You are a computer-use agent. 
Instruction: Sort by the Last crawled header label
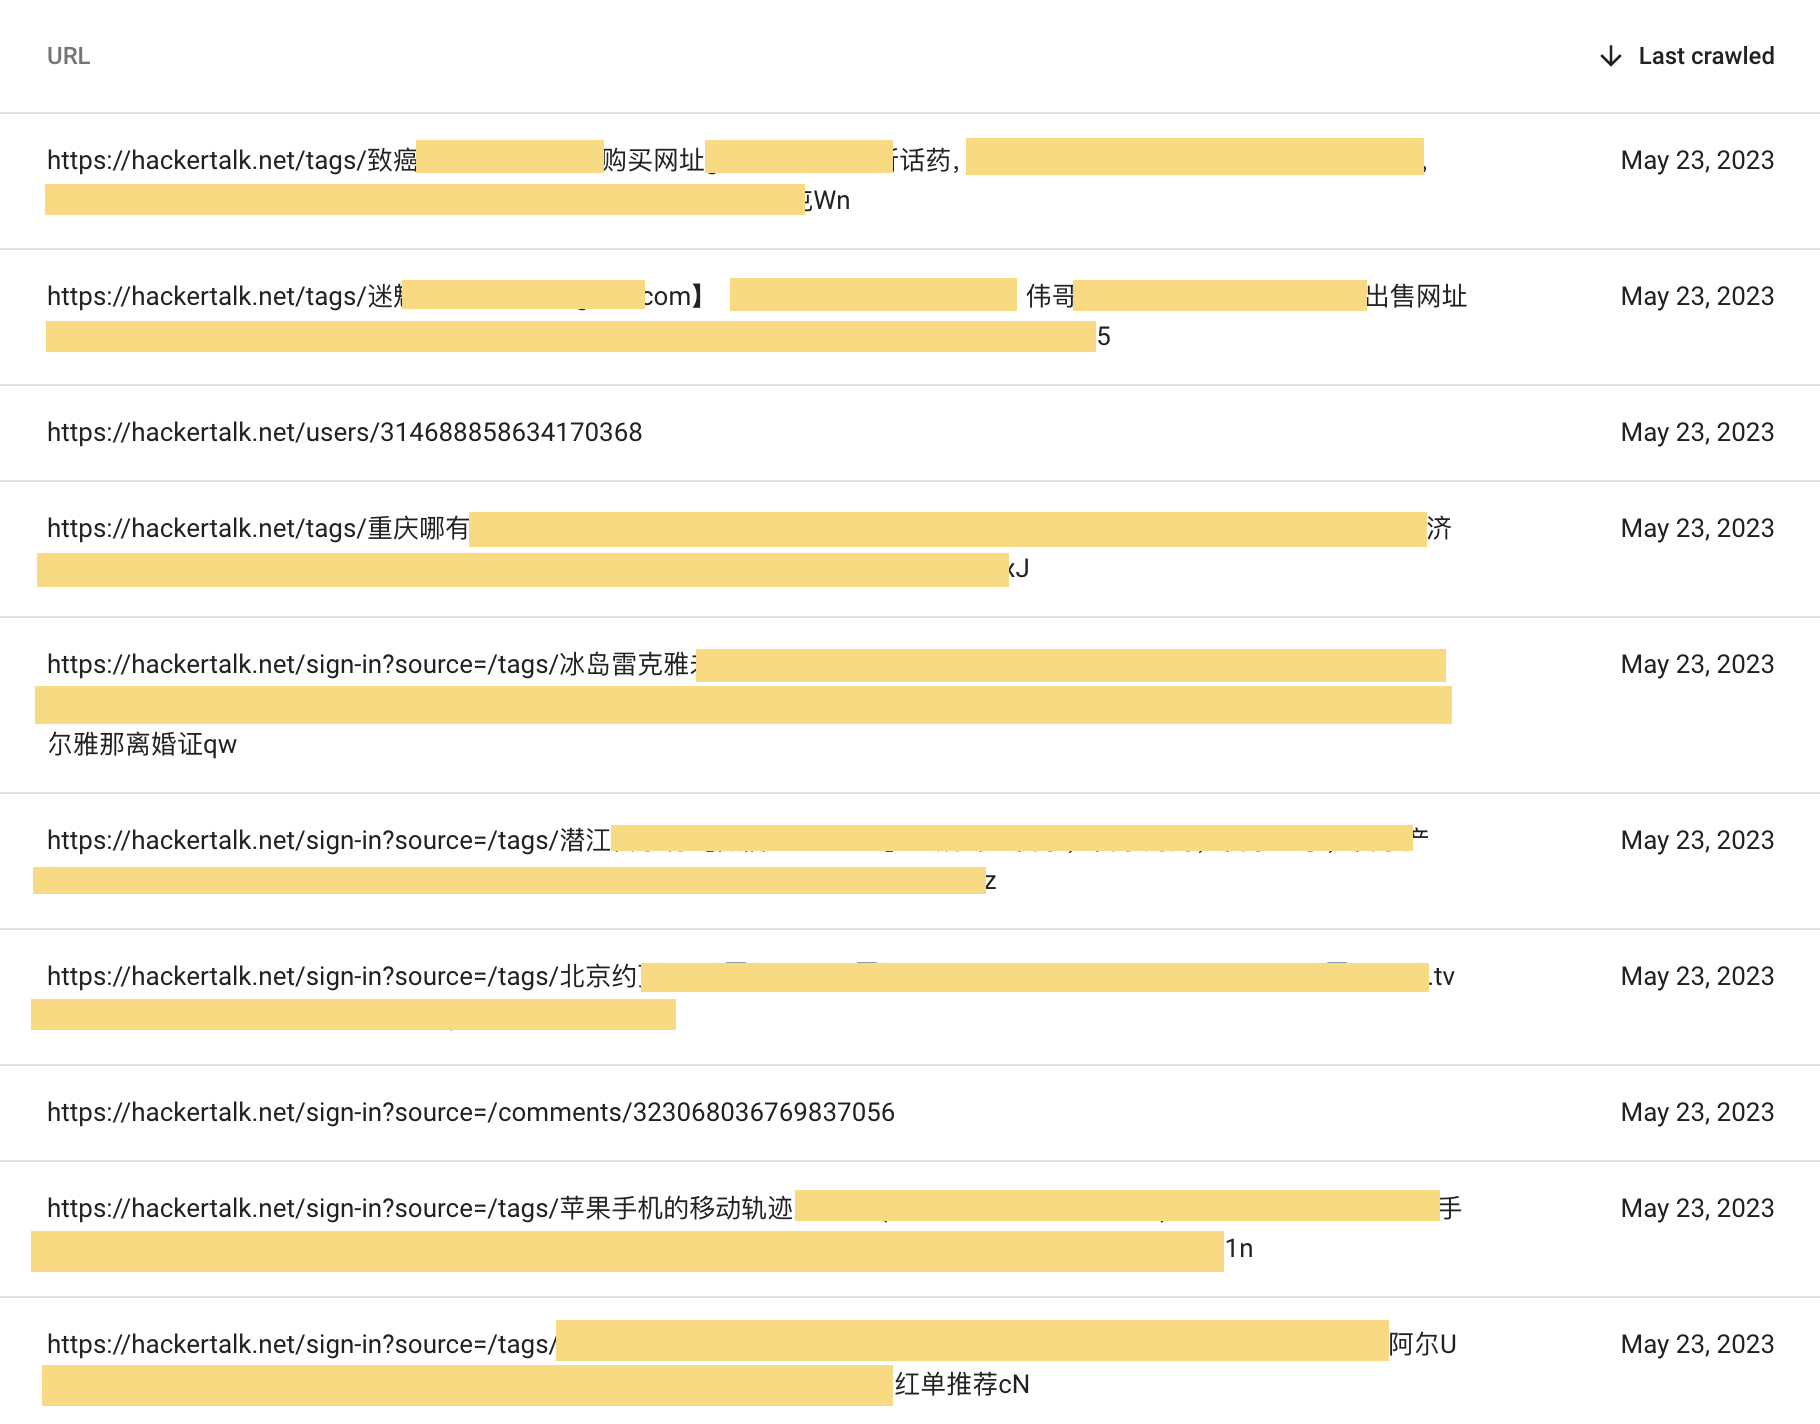point(1706,56)
